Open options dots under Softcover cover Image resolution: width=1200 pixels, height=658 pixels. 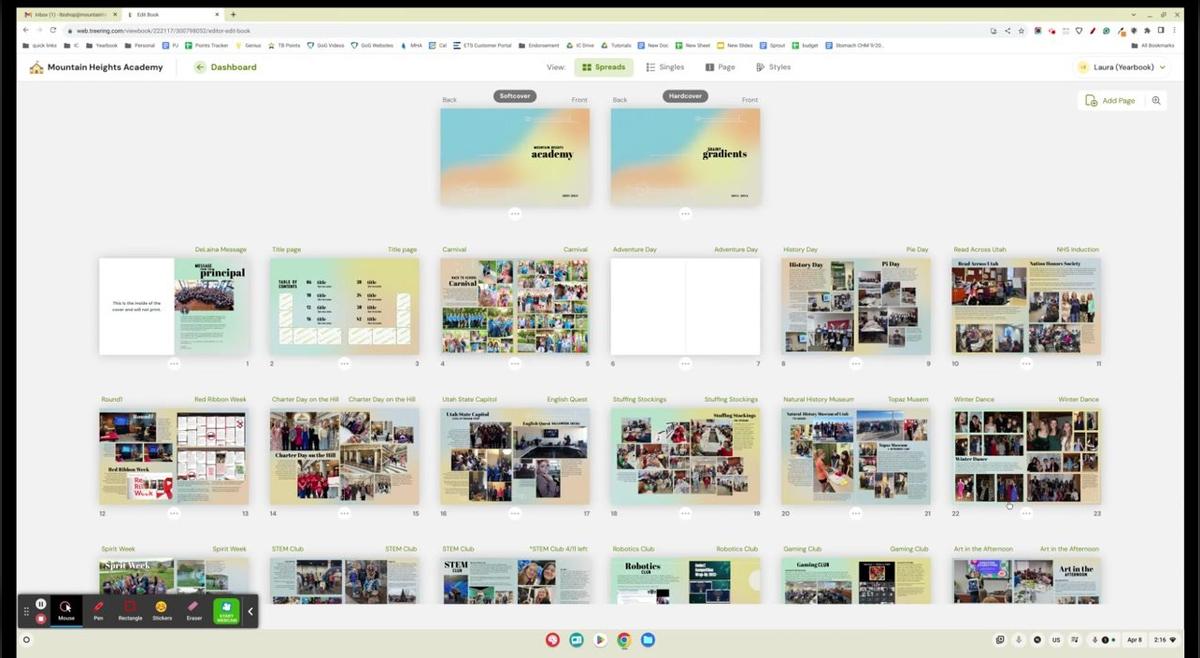tap(515, 213)
